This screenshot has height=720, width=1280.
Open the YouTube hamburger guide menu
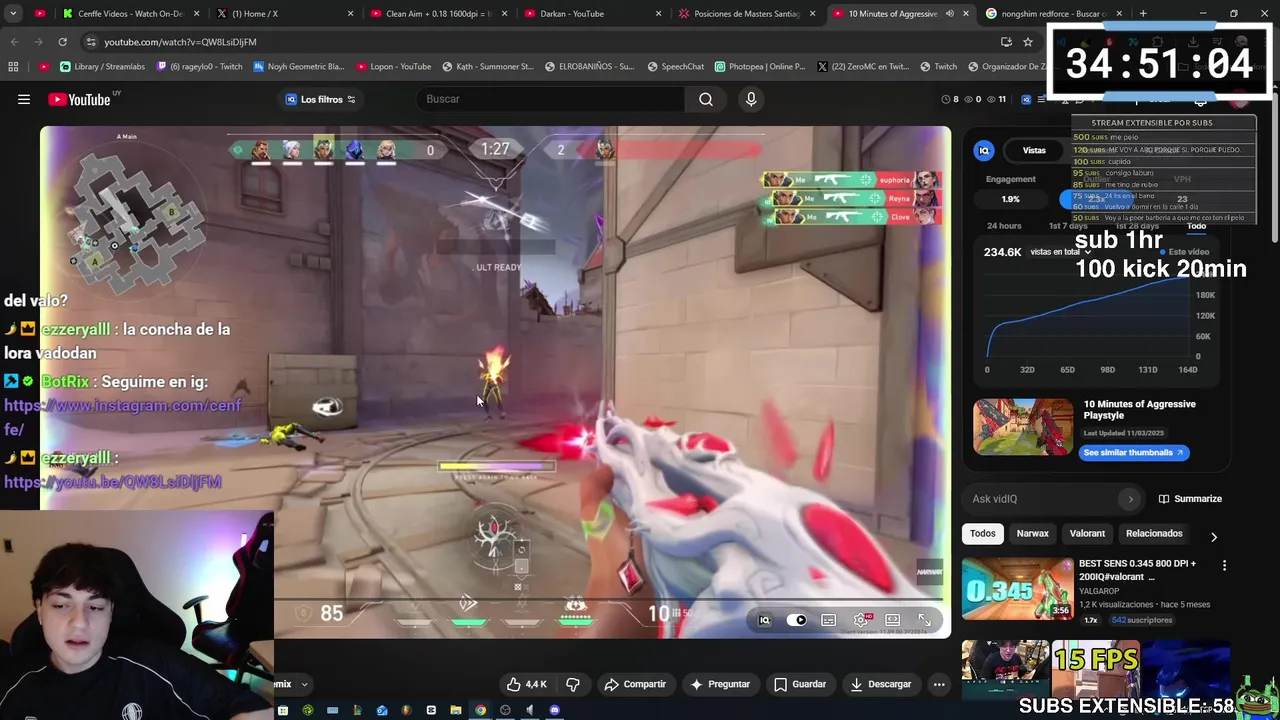pos(24,99)
